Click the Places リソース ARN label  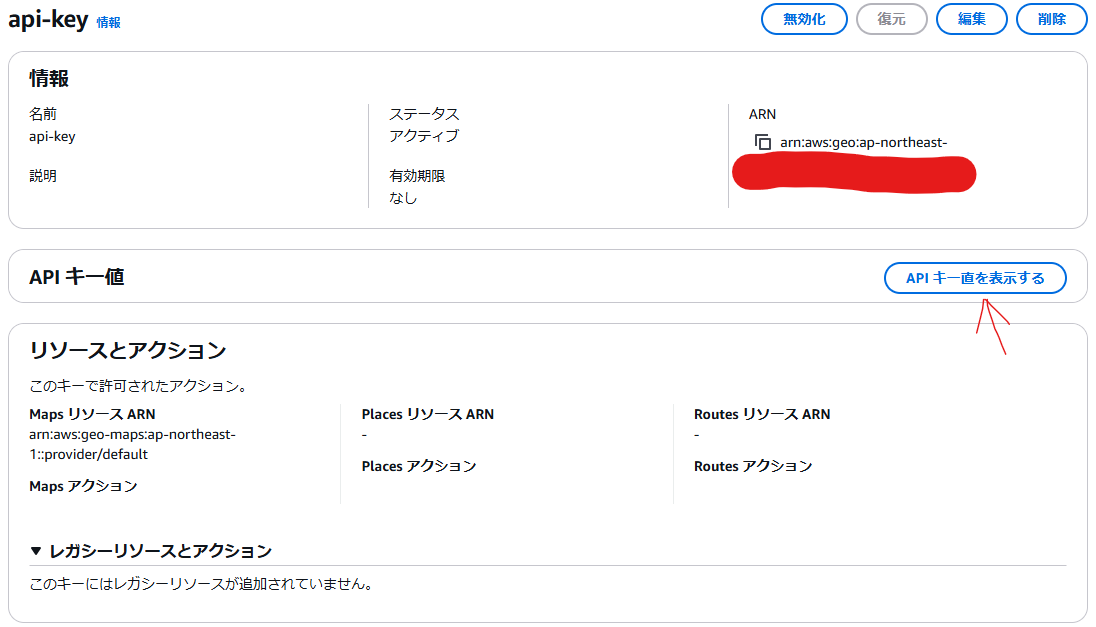428,414
